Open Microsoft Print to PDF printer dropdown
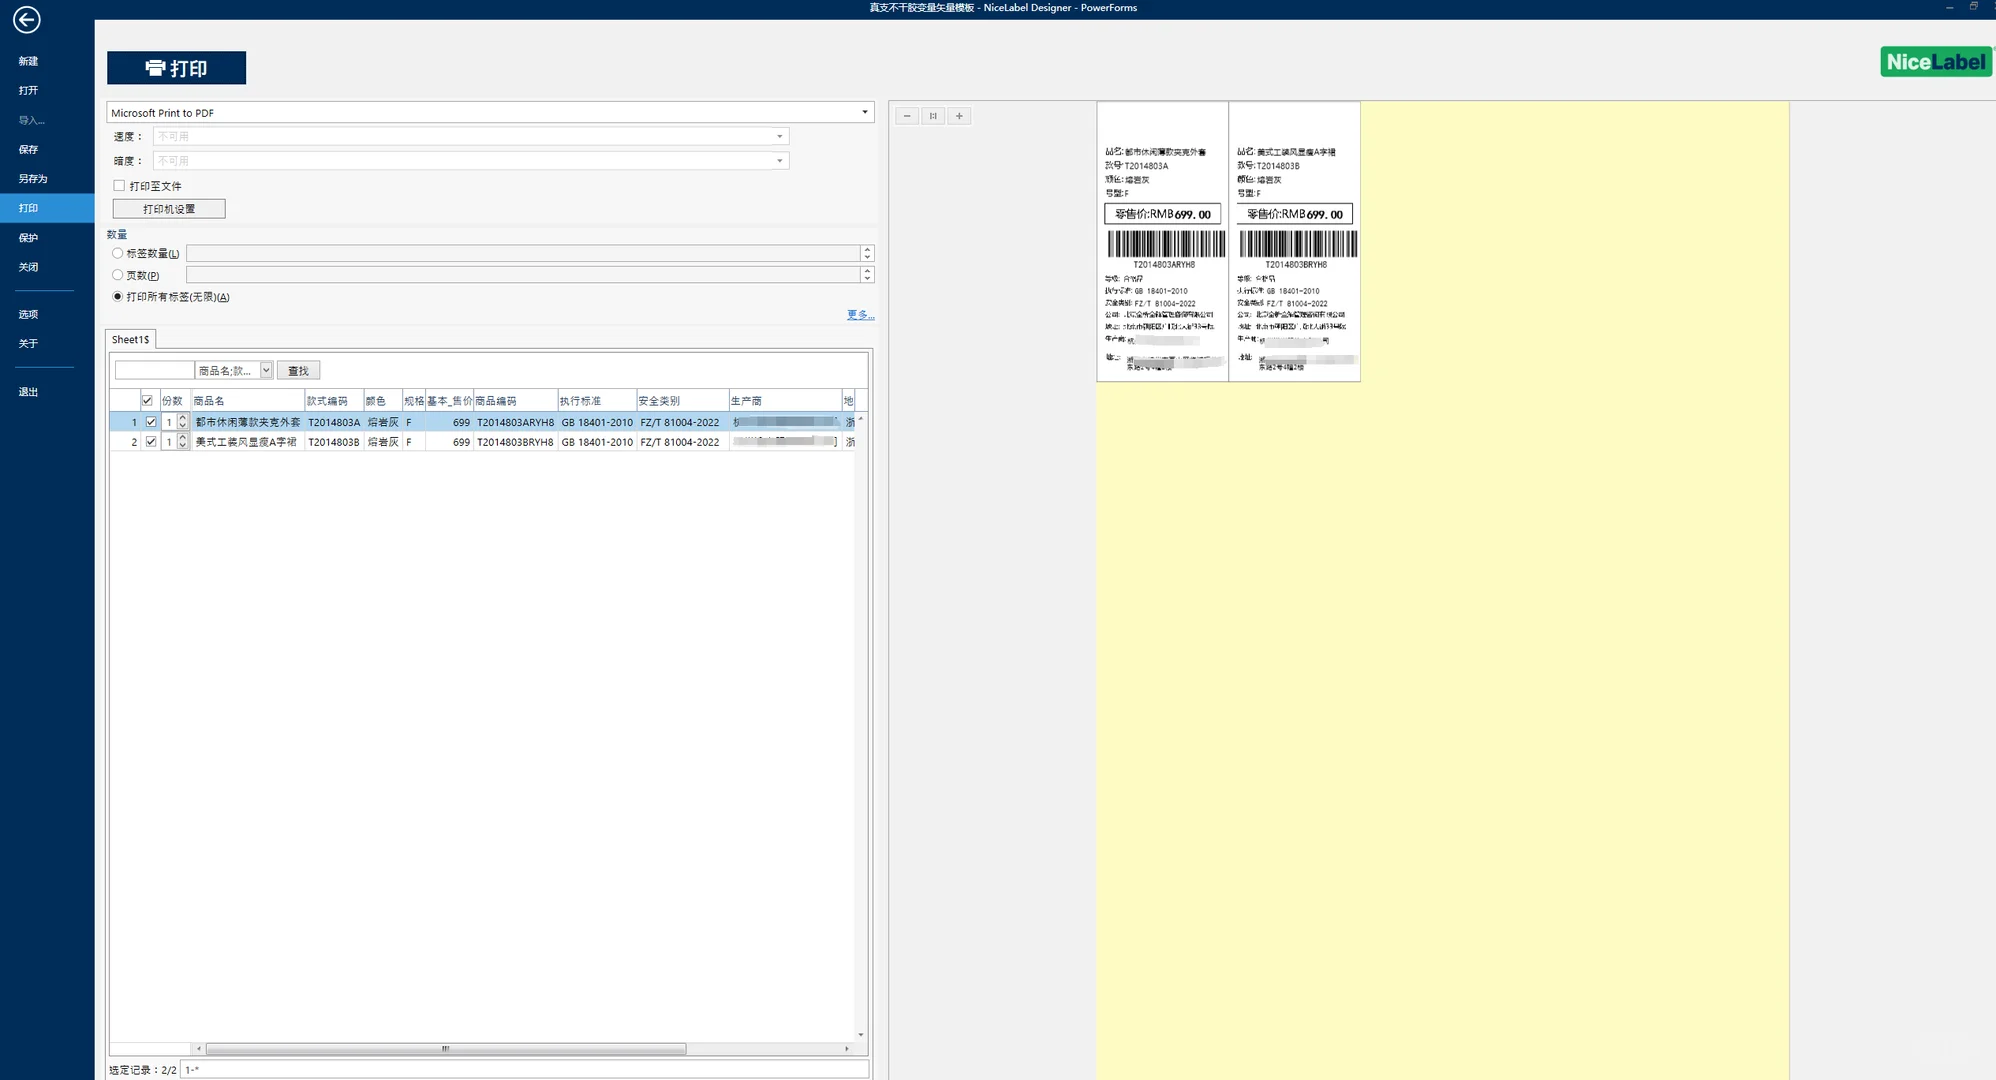 coord(864,112)
